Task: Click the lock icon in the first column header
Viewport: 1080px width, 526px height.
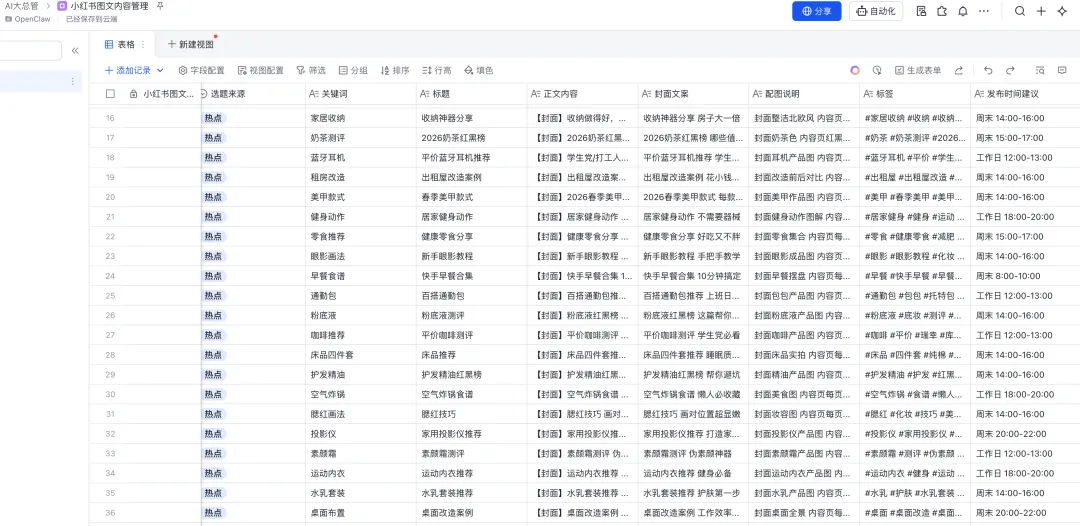Action: tap(134, 94)
